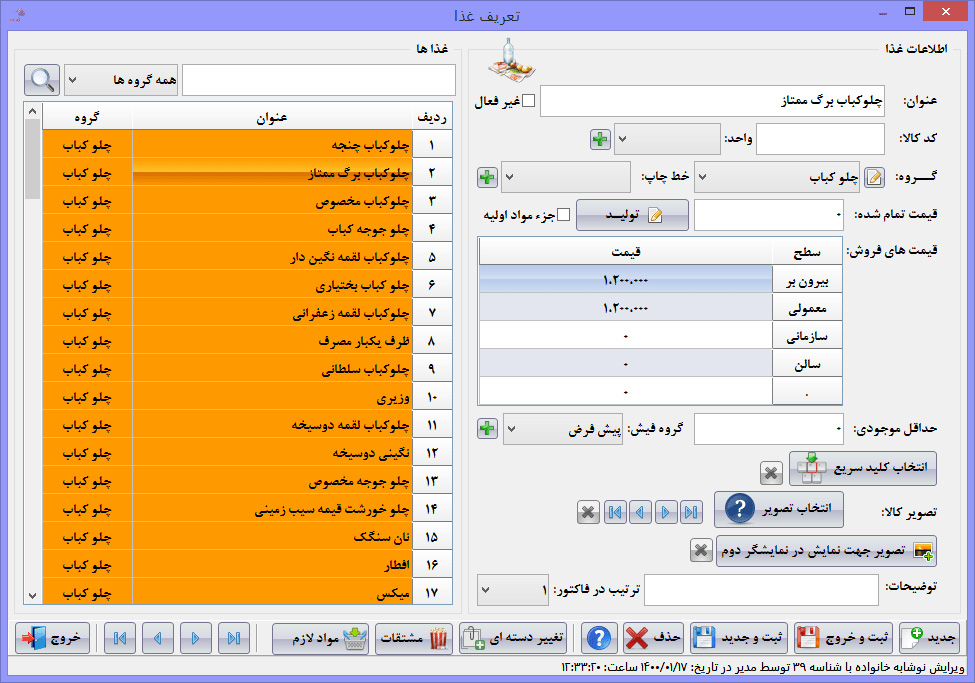Image resolution: width=975 pixels, height=683 pixels.
Task: Select row ظرف یکبار مصرف in food list
Action: (247, 340)
